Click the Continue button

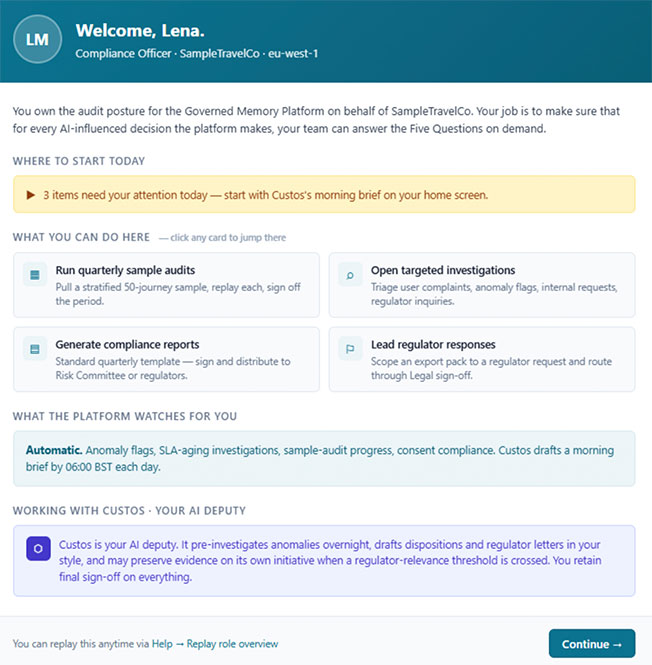(592, 643)
